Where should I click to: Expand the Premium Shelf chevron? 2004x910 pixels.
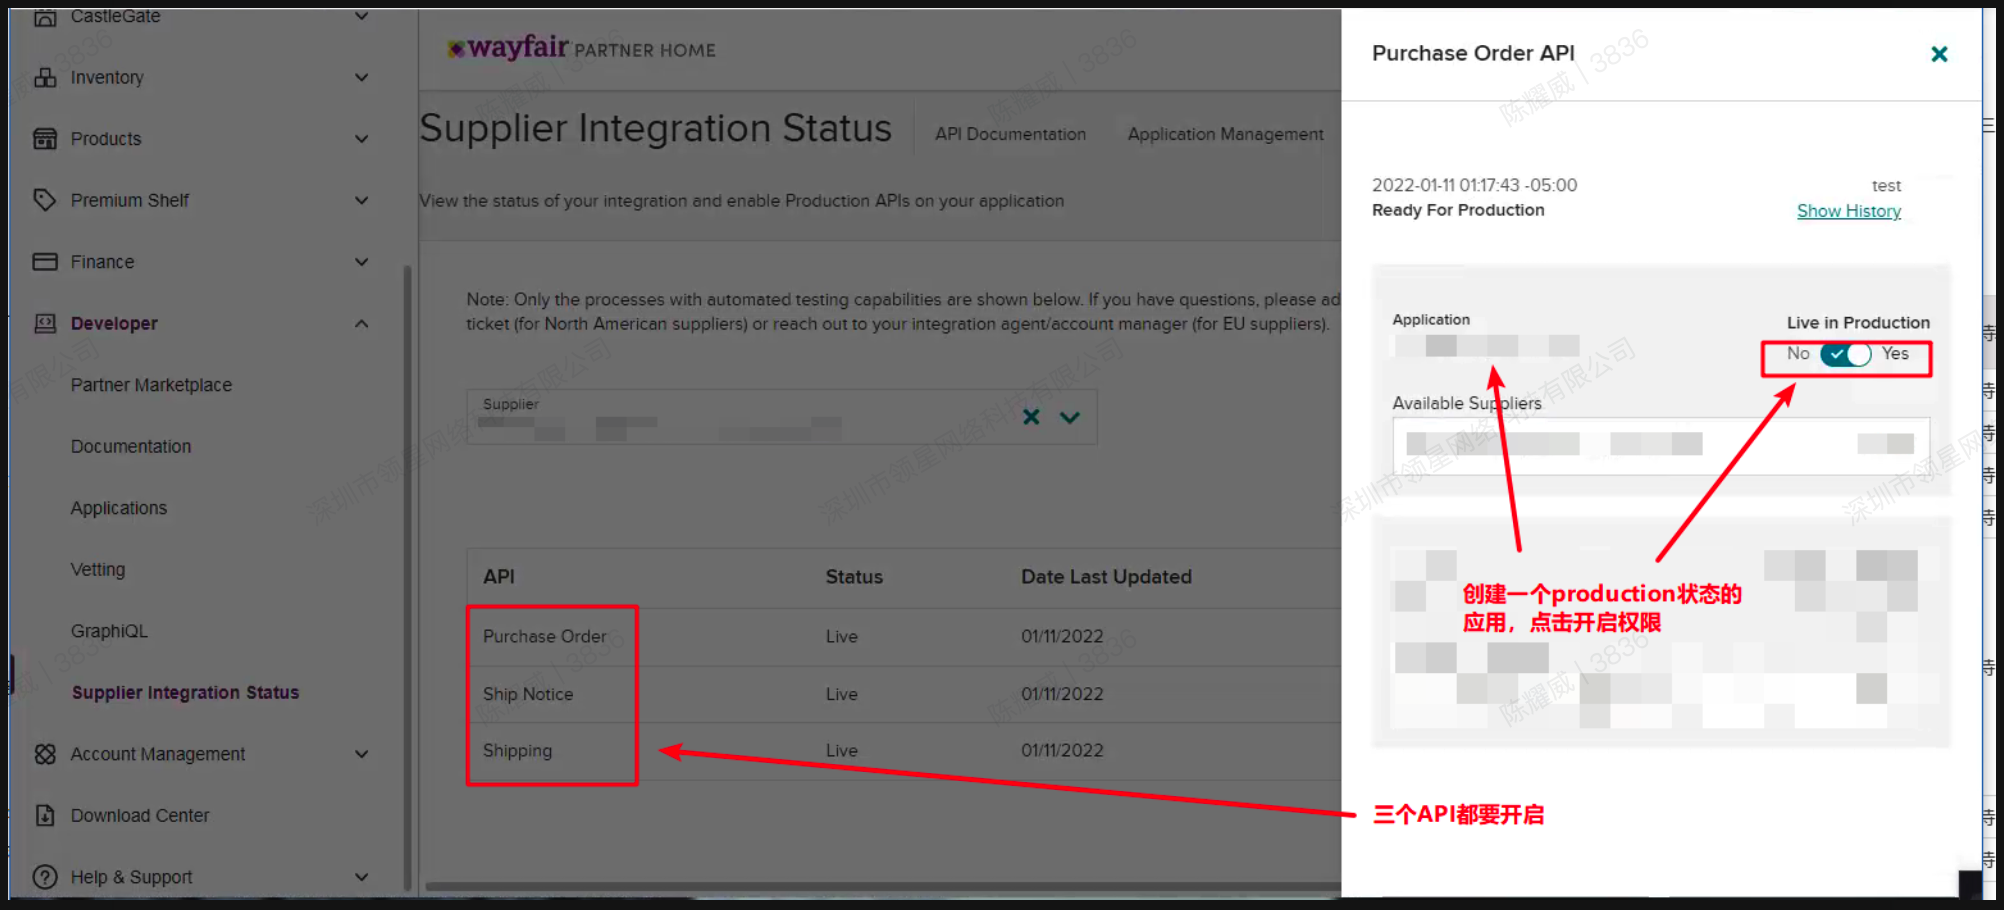(x=362, y=200)
